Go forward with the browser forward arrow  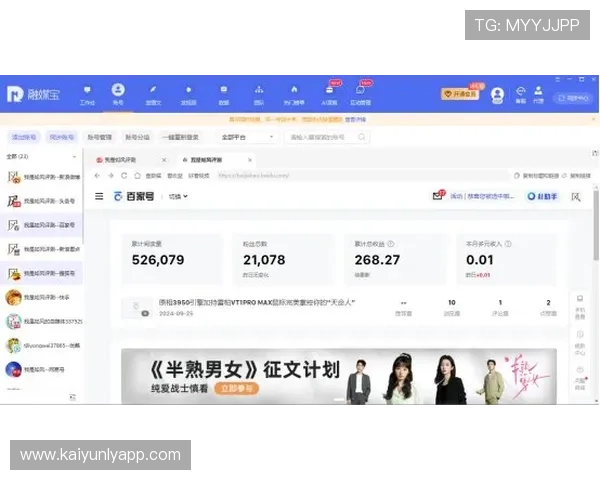[x=111, y=176]
